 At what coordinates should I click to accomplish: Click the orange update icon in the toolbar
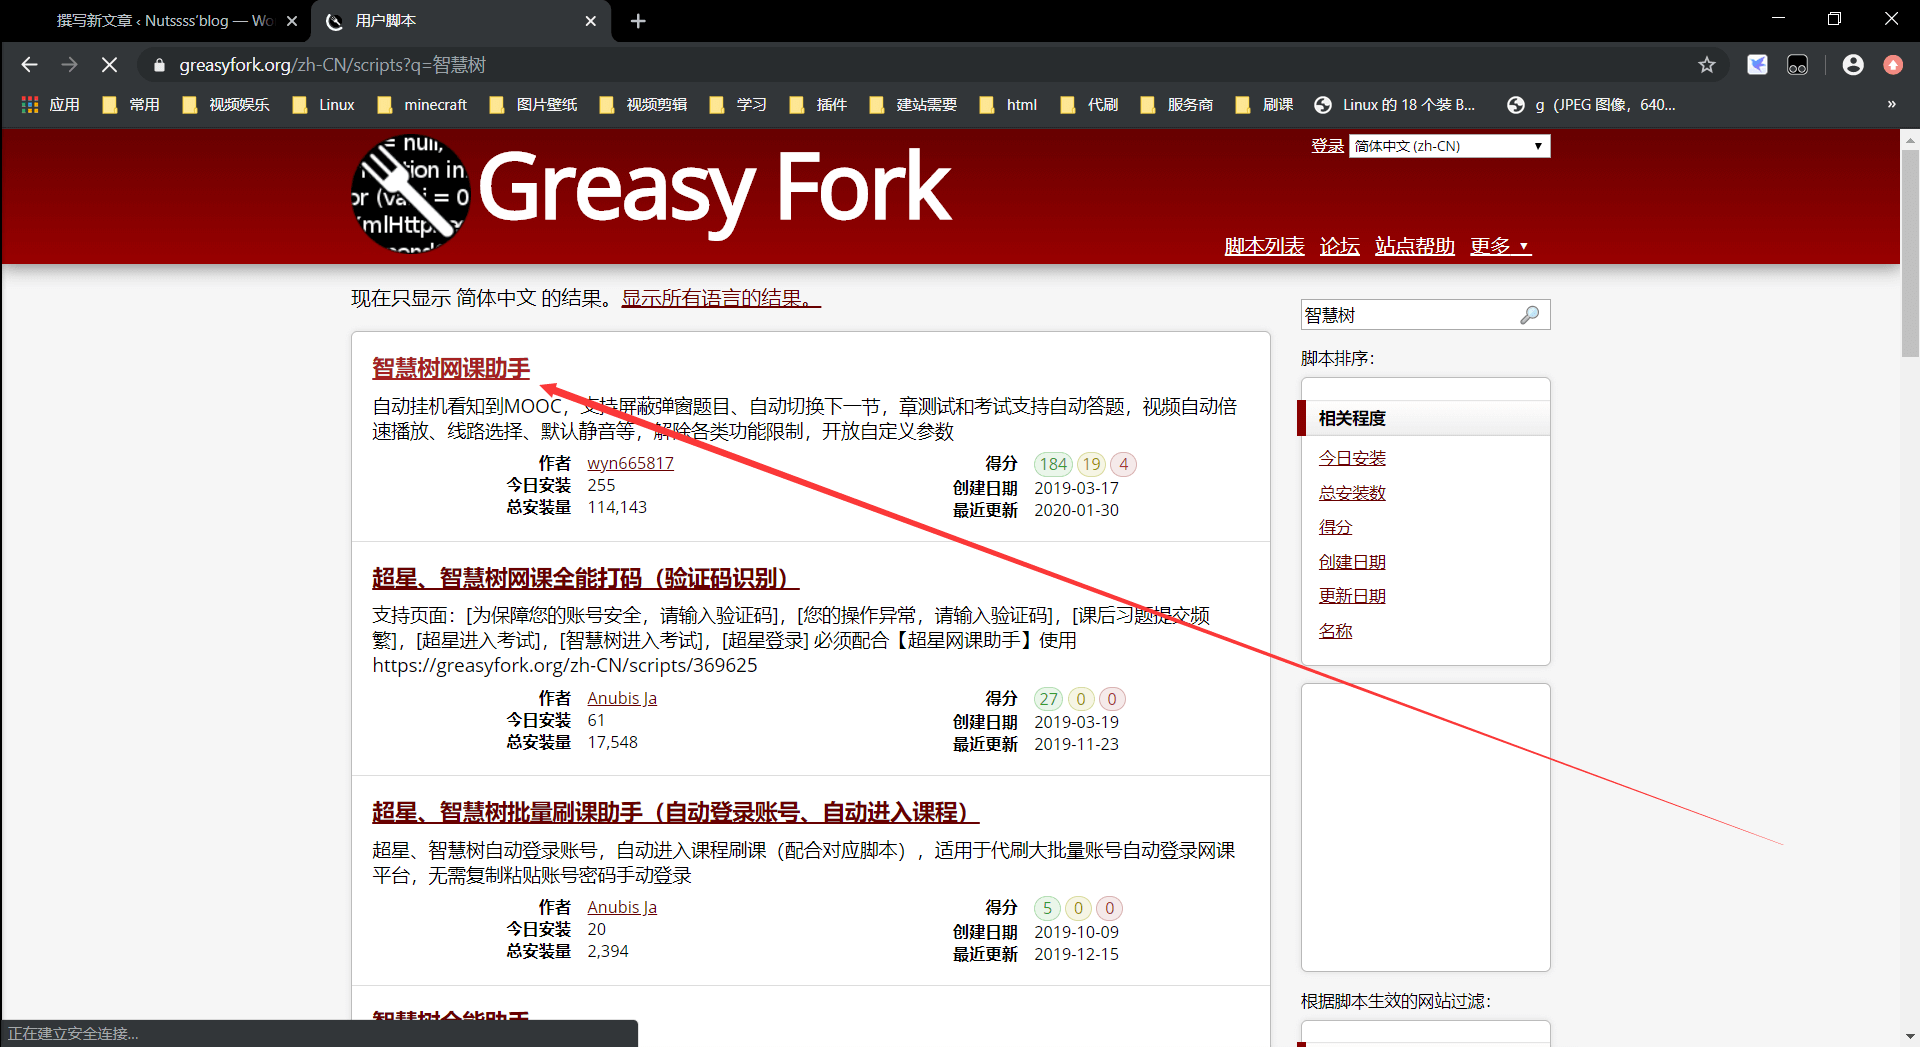[1893, 65]
